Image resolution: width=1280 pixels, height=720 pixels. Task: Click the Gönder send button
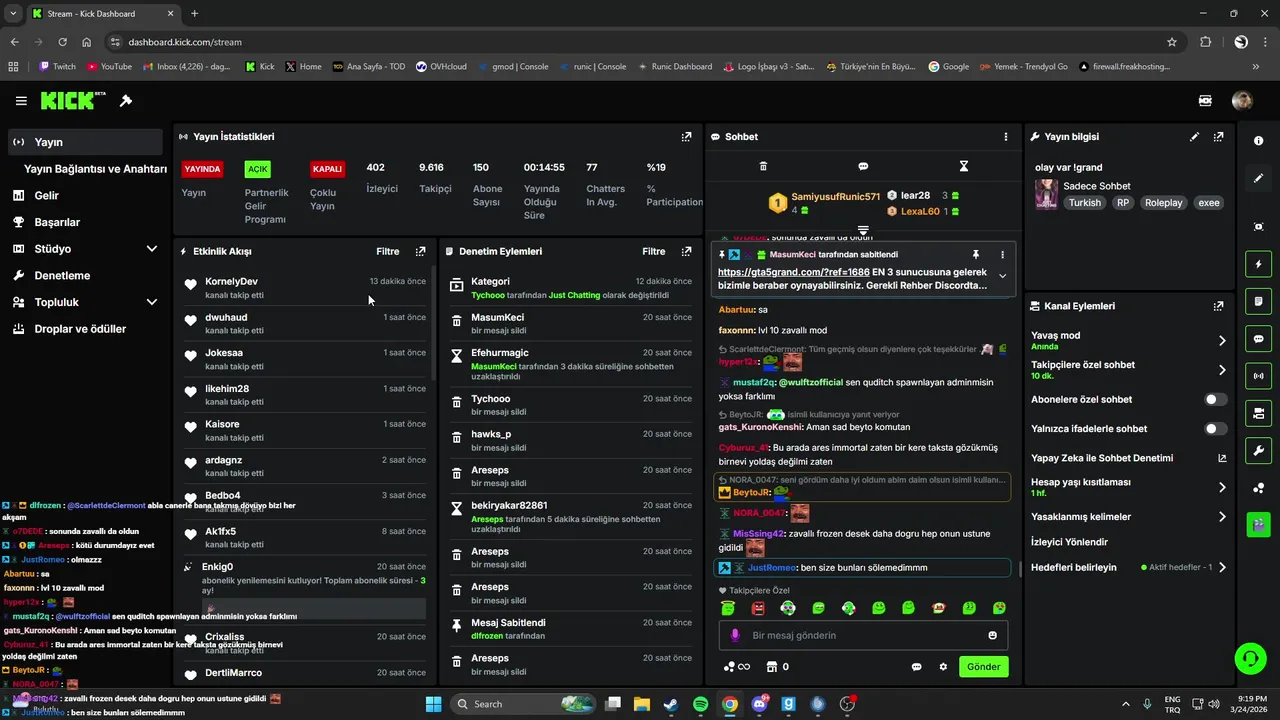coord(983,667)
